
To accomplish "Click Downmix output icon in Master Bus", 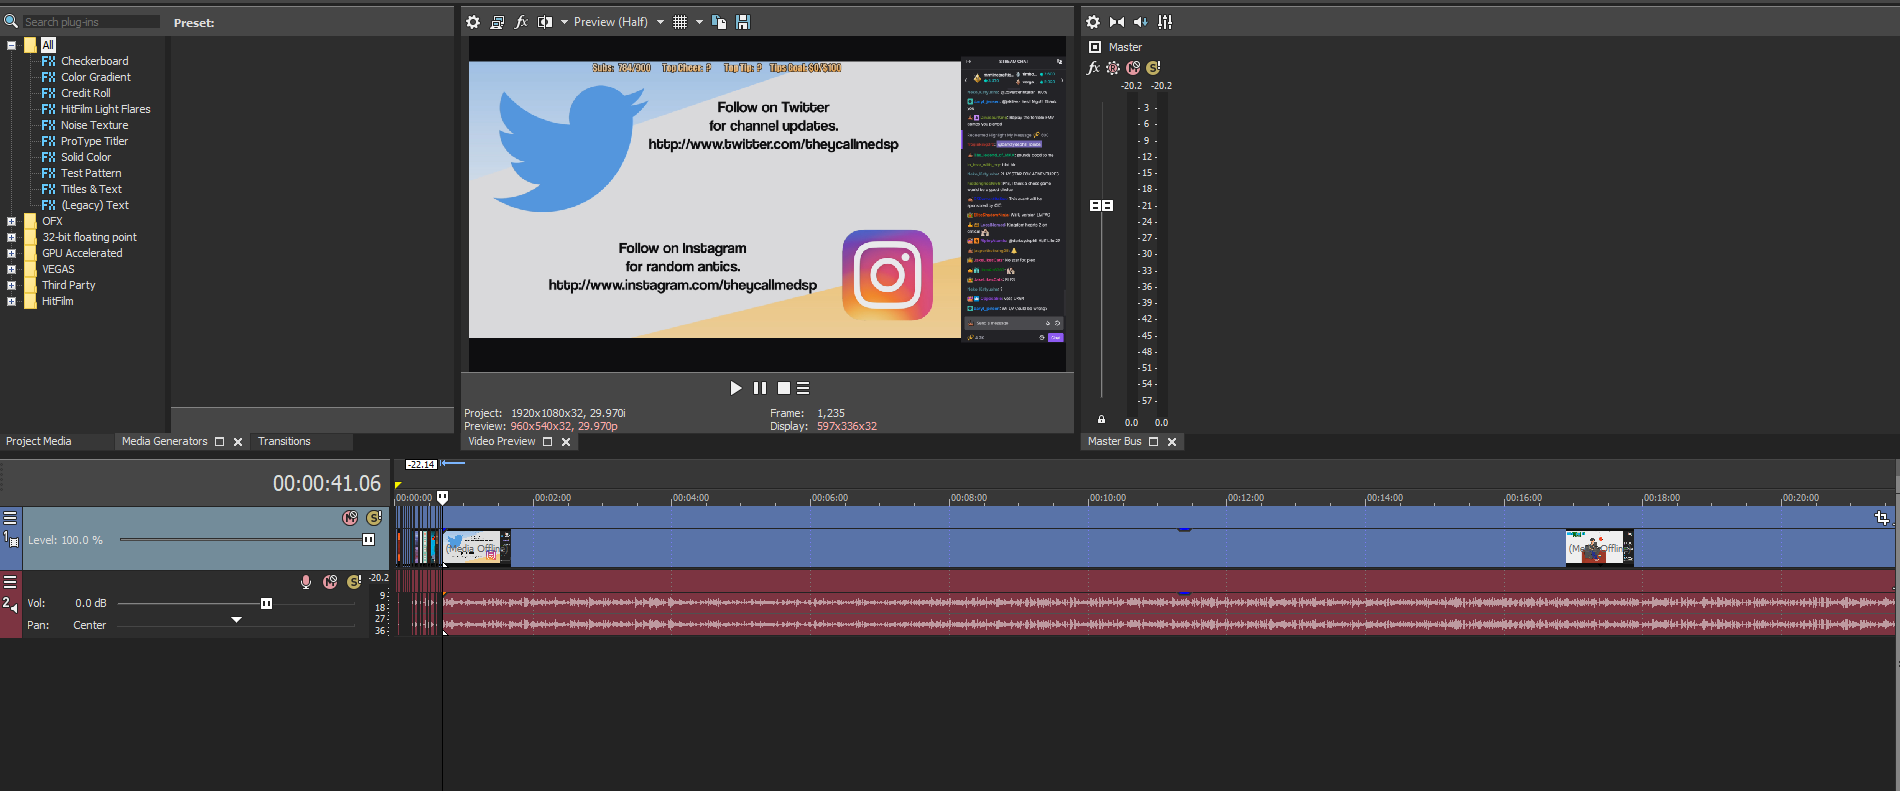I will pos(1117,22).
